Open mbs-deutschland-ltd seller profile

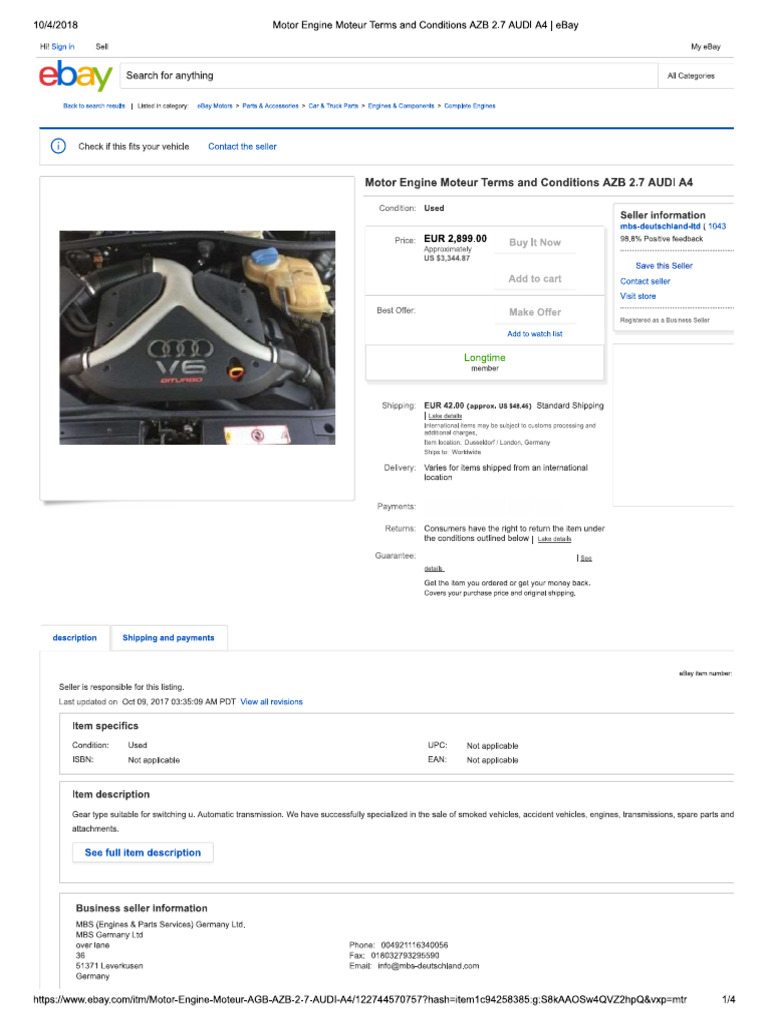click(x=660, y=226)
